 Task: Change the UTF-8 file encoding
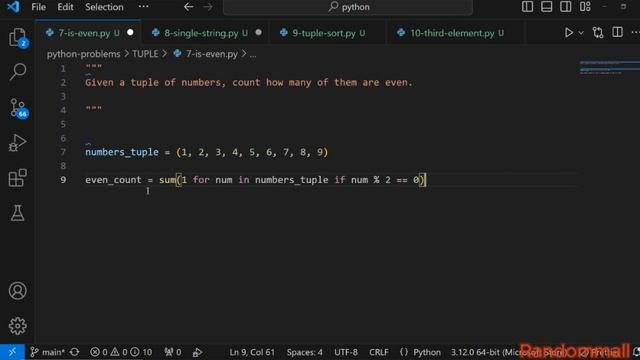[346, 352]
